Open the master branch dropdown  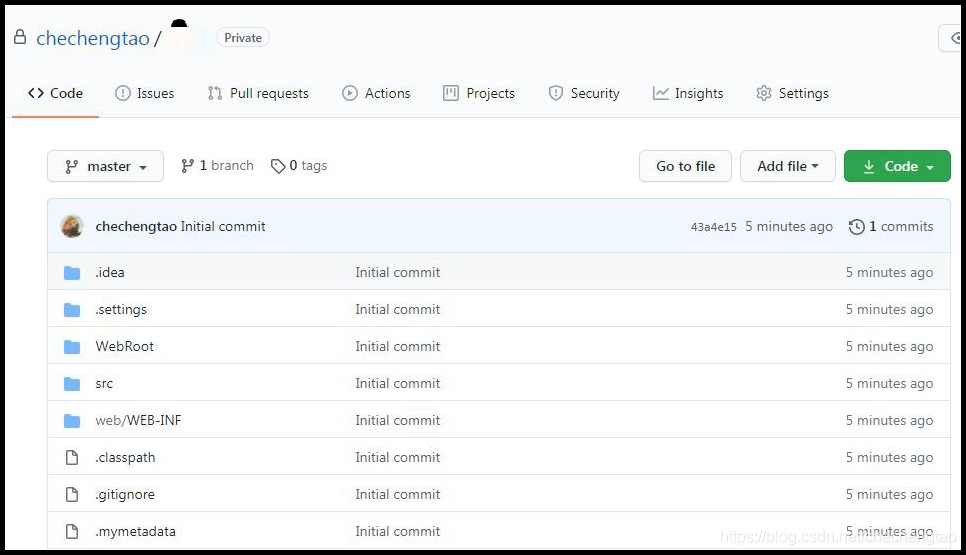[105, 166]
